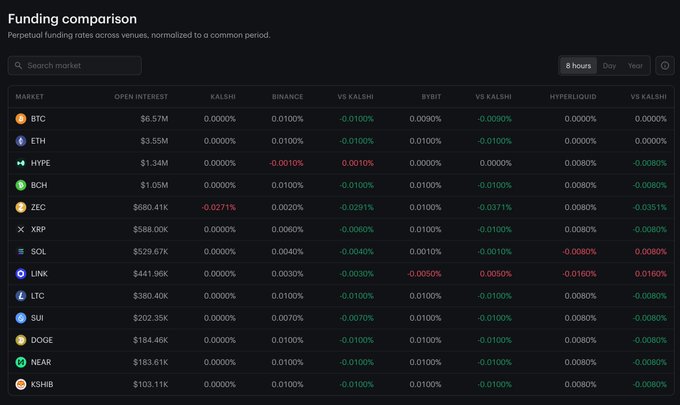
Task: Click XRP open interest $588.00K
Action: click(x=150, y=229)
